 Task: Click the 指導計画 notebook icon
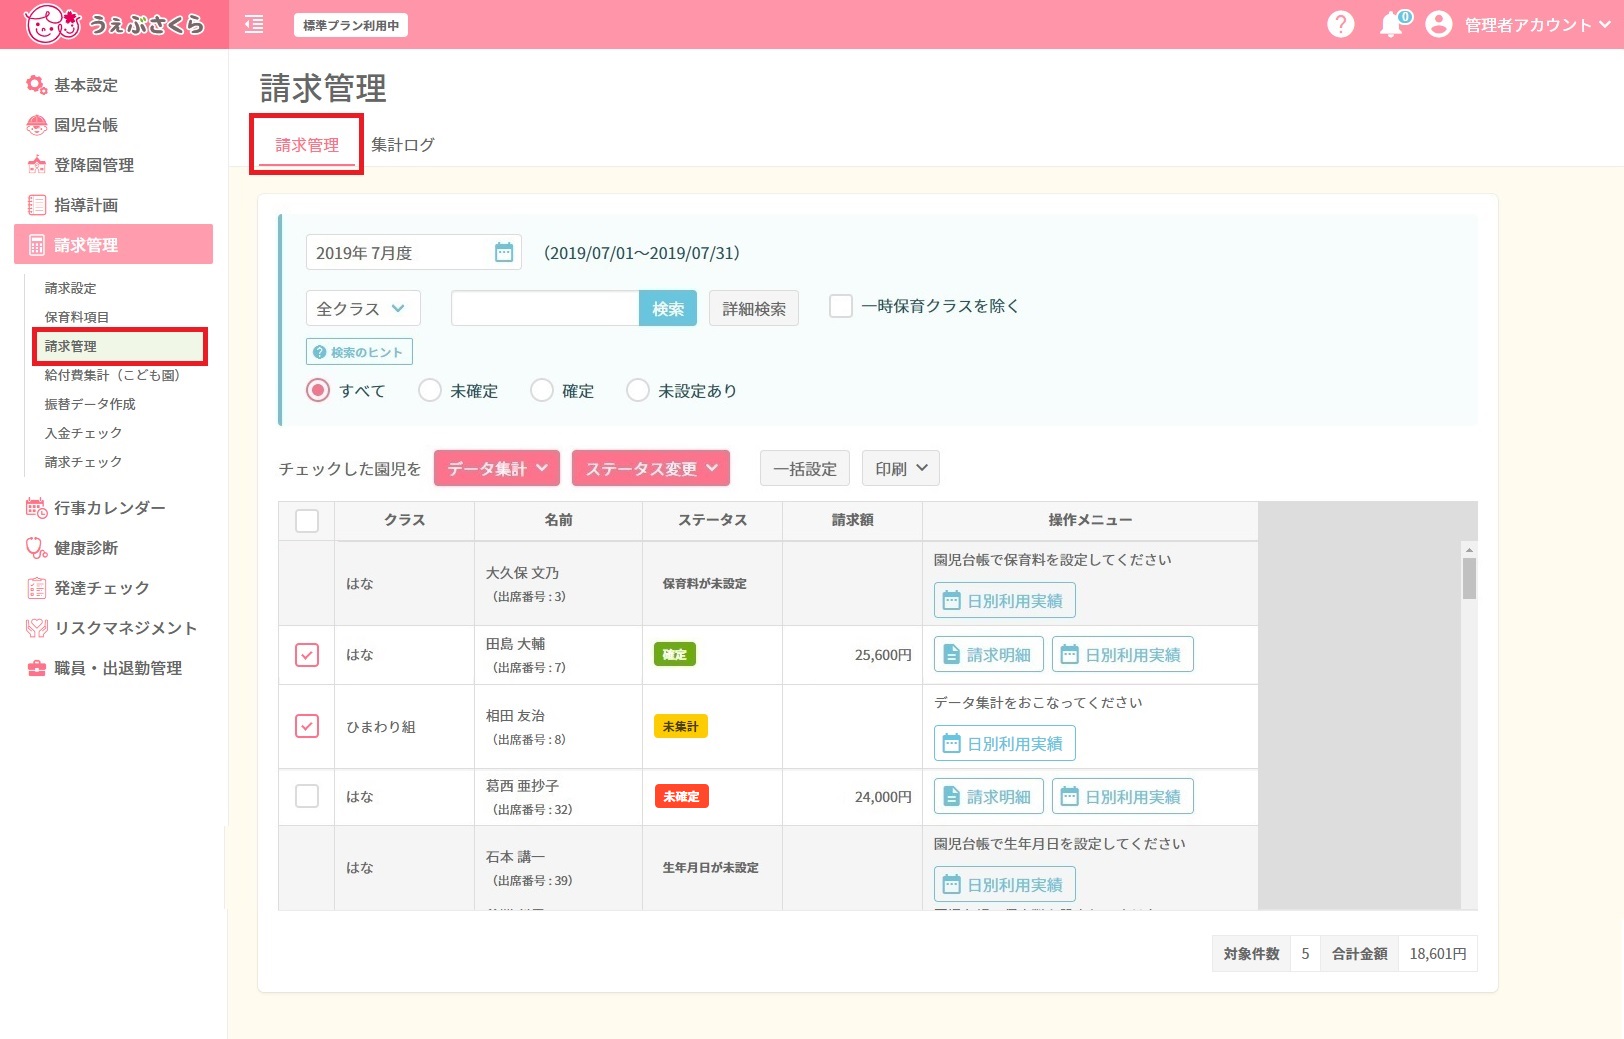pos(37,205)
